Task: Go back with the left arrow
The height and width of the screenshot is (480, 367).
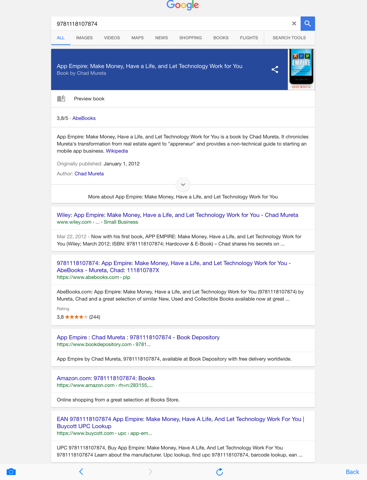Action: point(81,471)
